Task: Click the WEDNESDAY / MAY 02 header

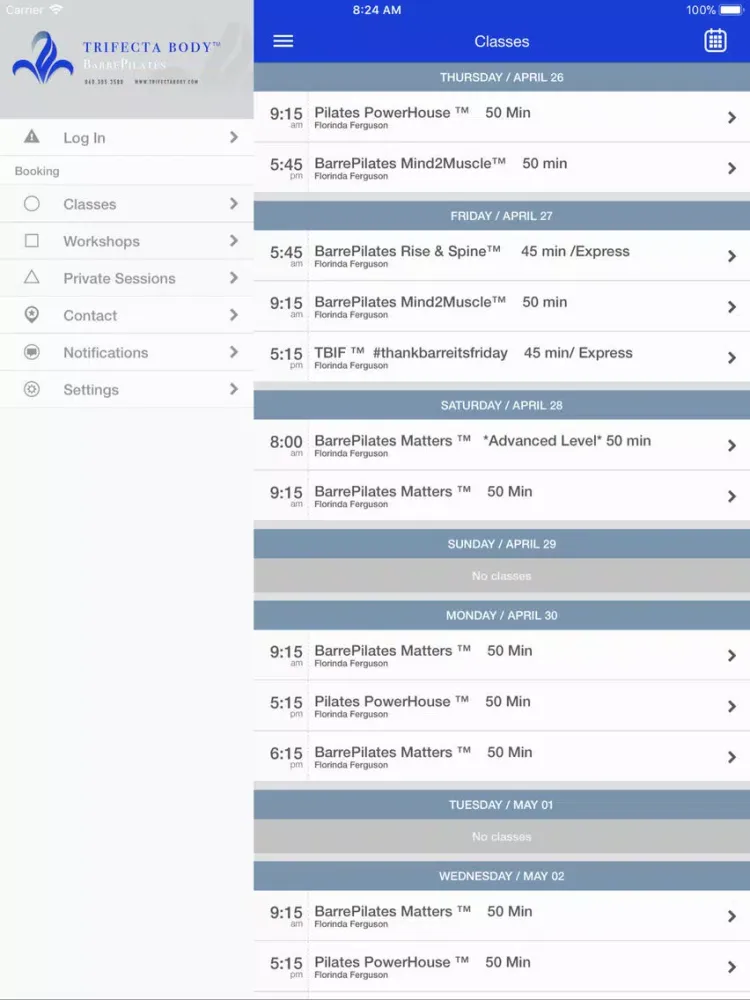Action: tap(502, 876)
